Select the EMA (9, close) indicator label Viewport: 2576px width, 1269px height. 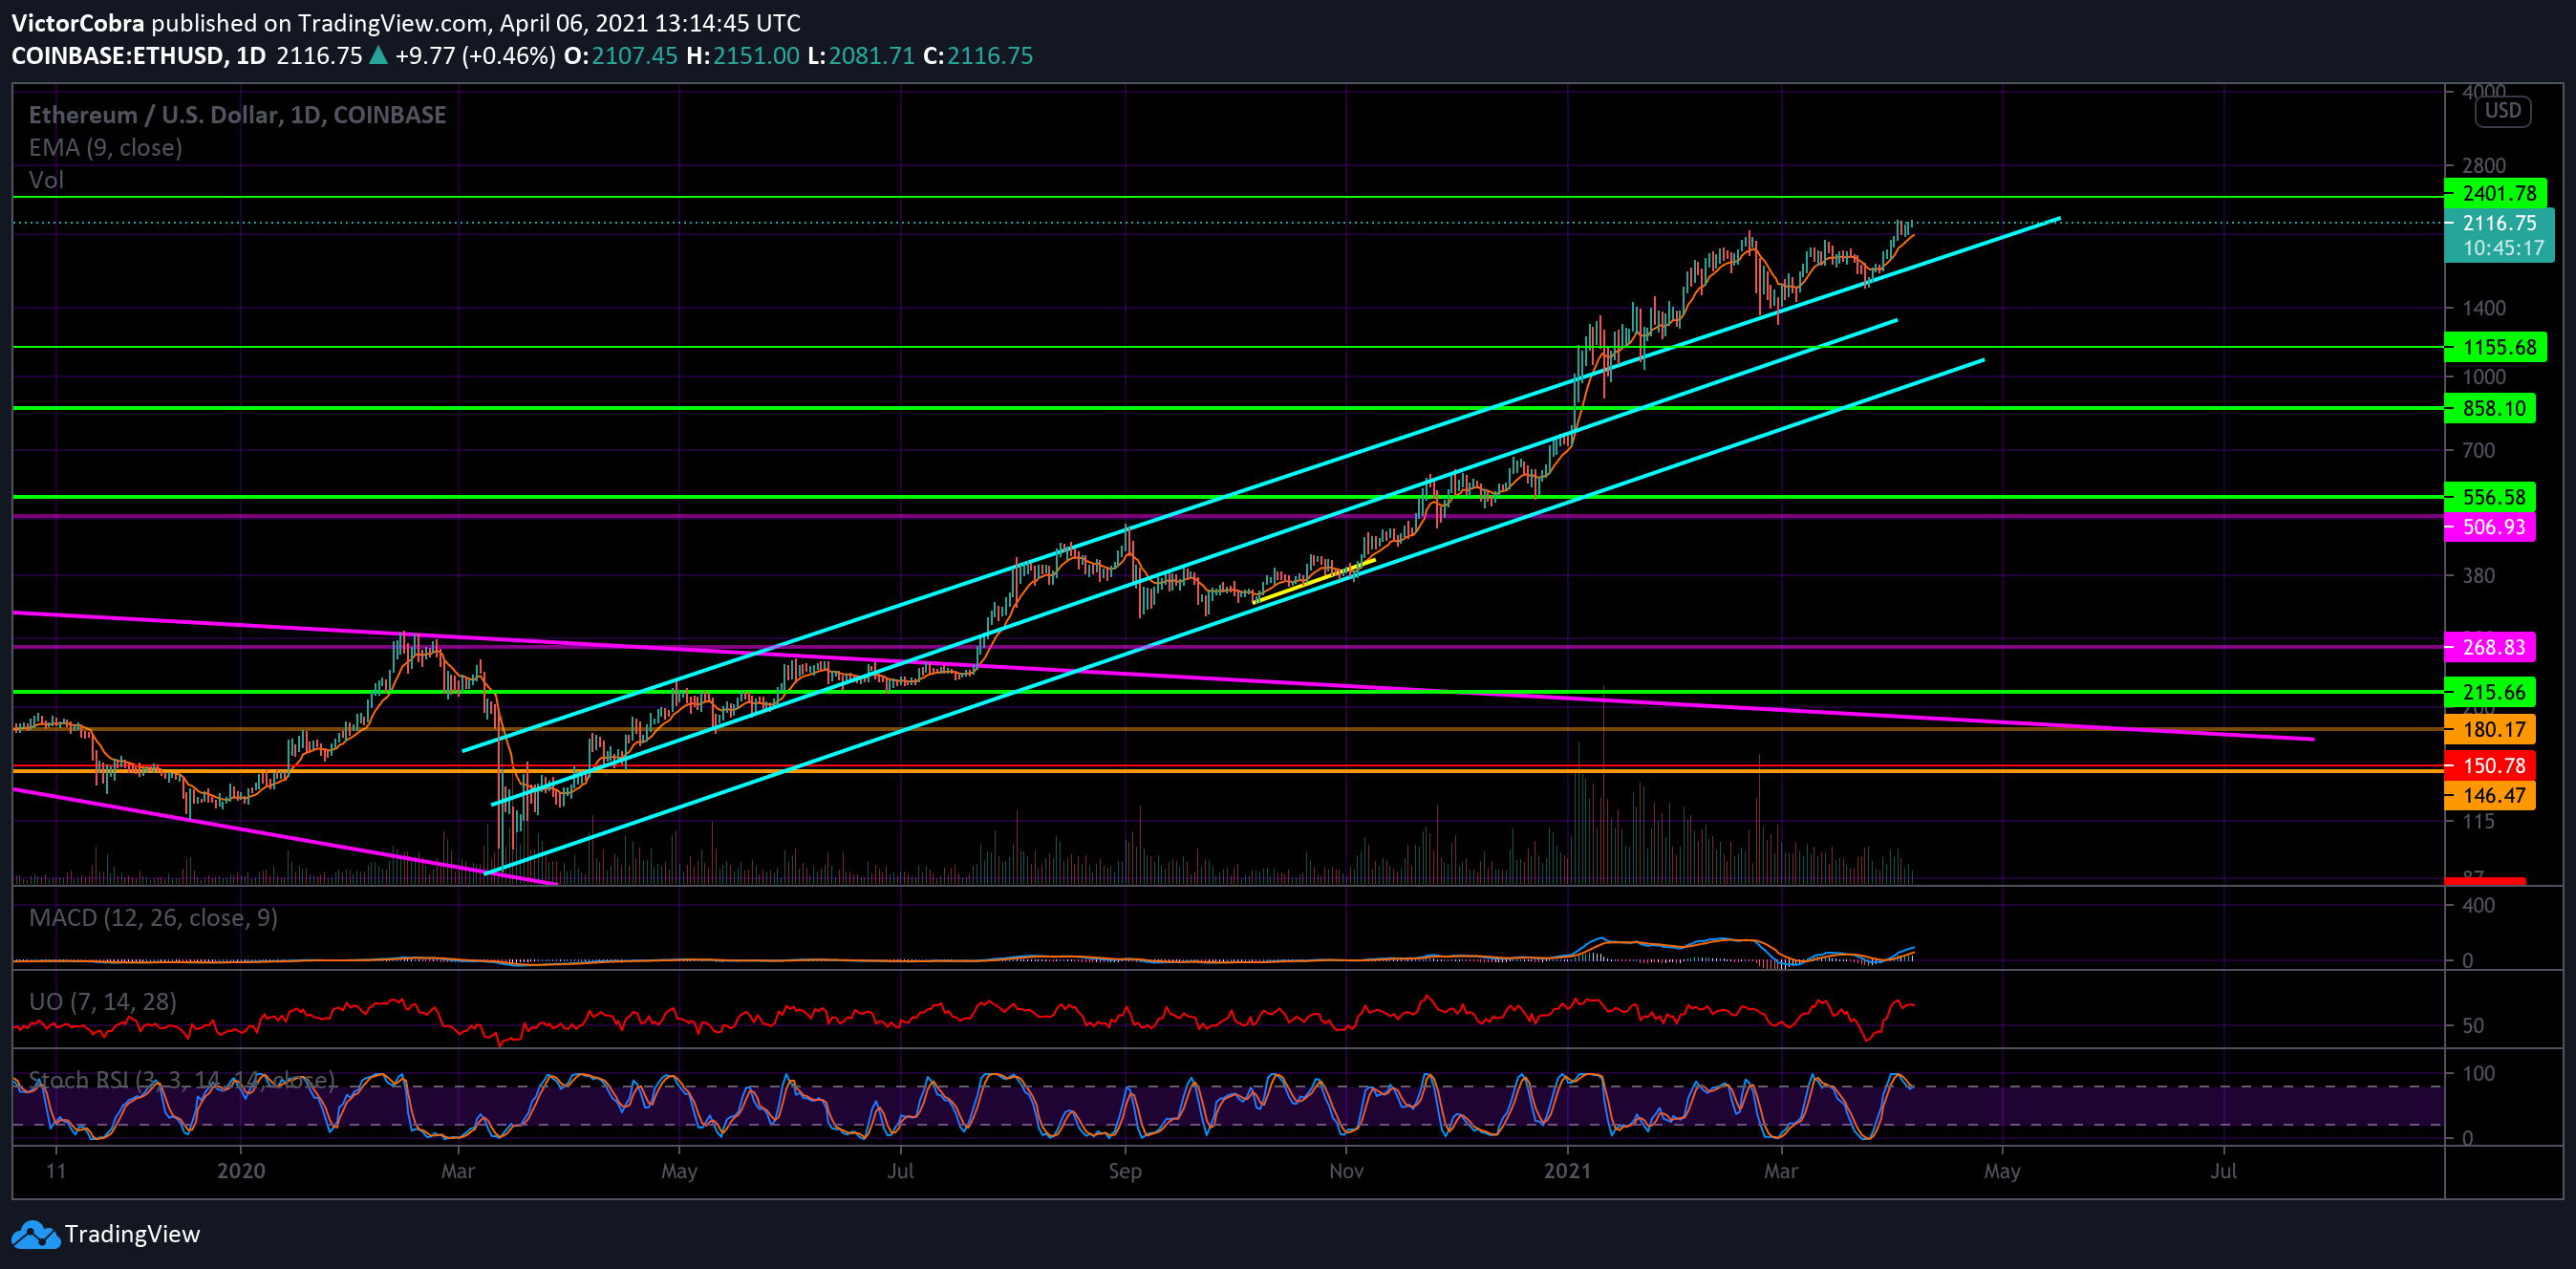pos(105,148)
